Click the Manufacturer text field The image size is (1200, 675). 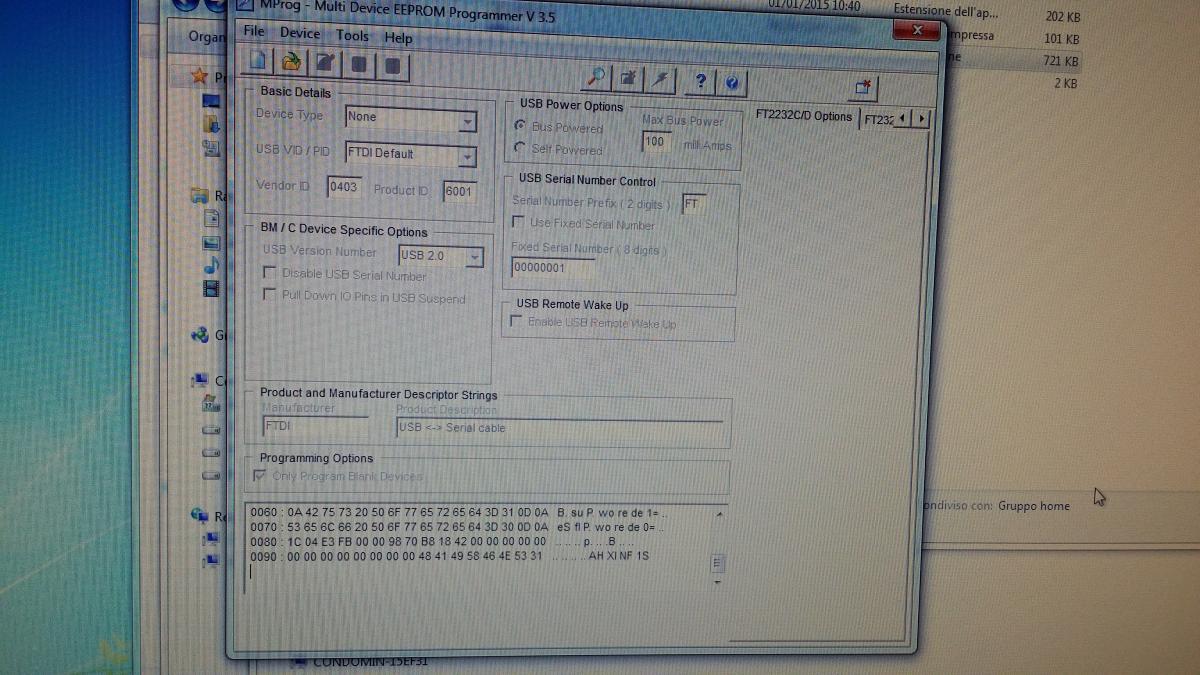(314, 426)
